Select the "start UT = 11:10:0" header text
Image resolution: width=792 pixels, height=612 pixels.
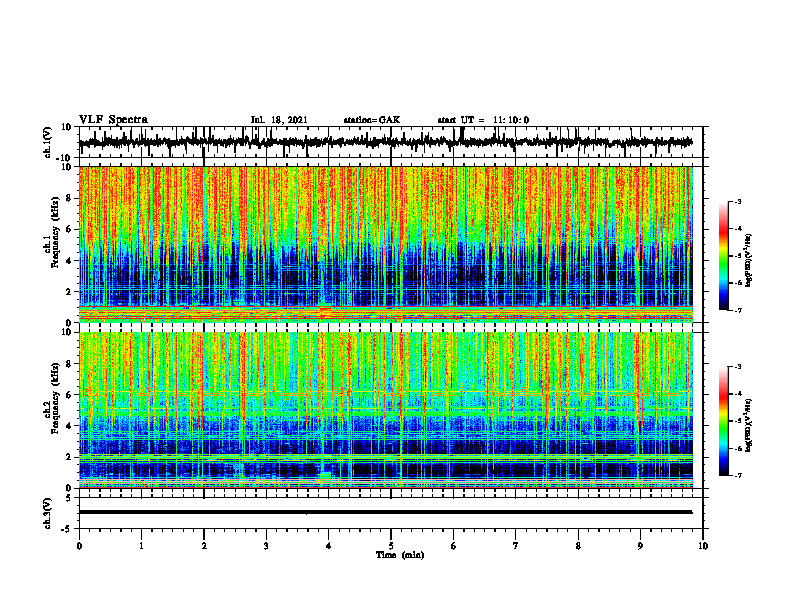click(483, 120)
